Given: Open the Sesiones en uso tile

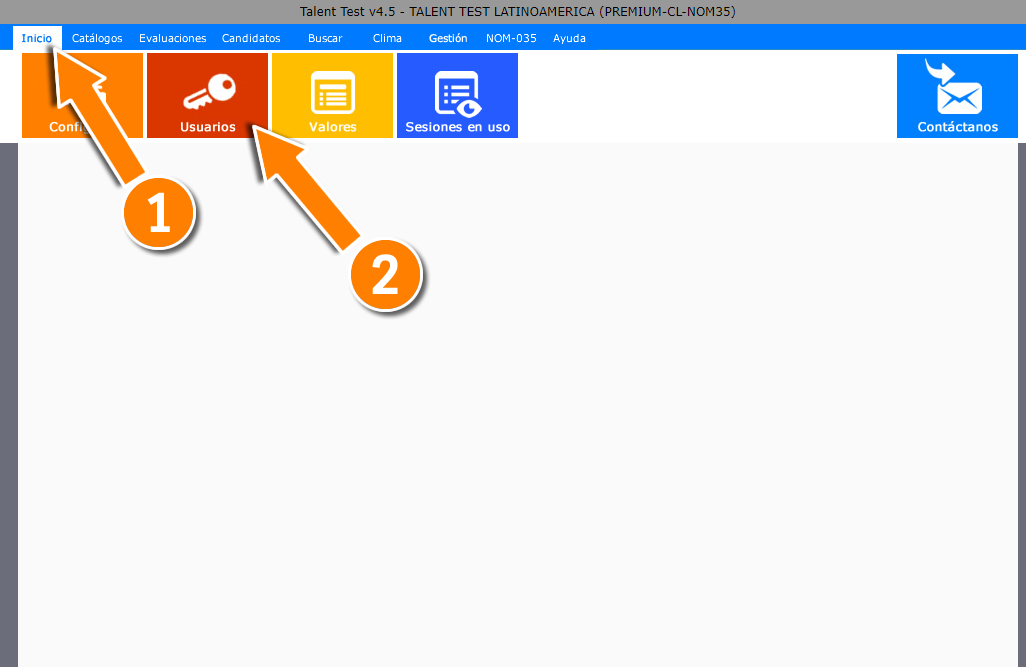Looking at the screenshot, I should tap(457, 96).
